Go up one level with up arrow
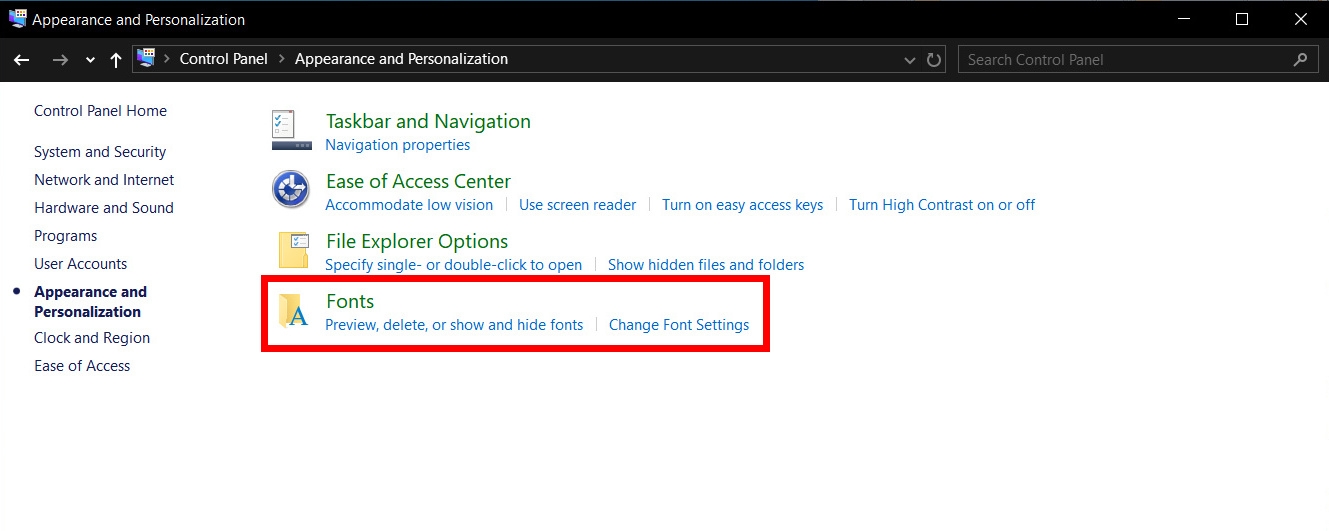1329x531 pixels. click(116, 60)
